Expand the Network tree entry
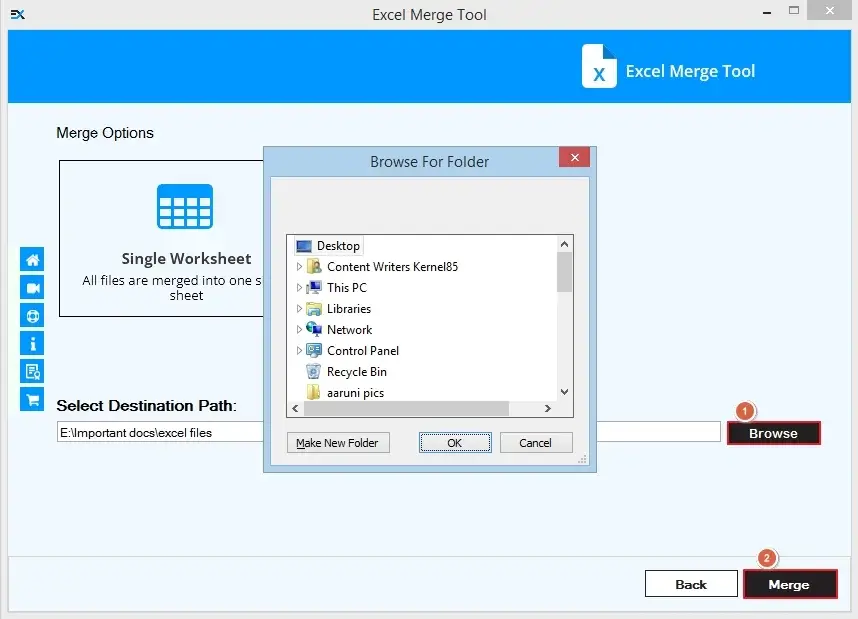Viewport: 858px width, 619px height. pyautogui.click(x=298, y=329)
